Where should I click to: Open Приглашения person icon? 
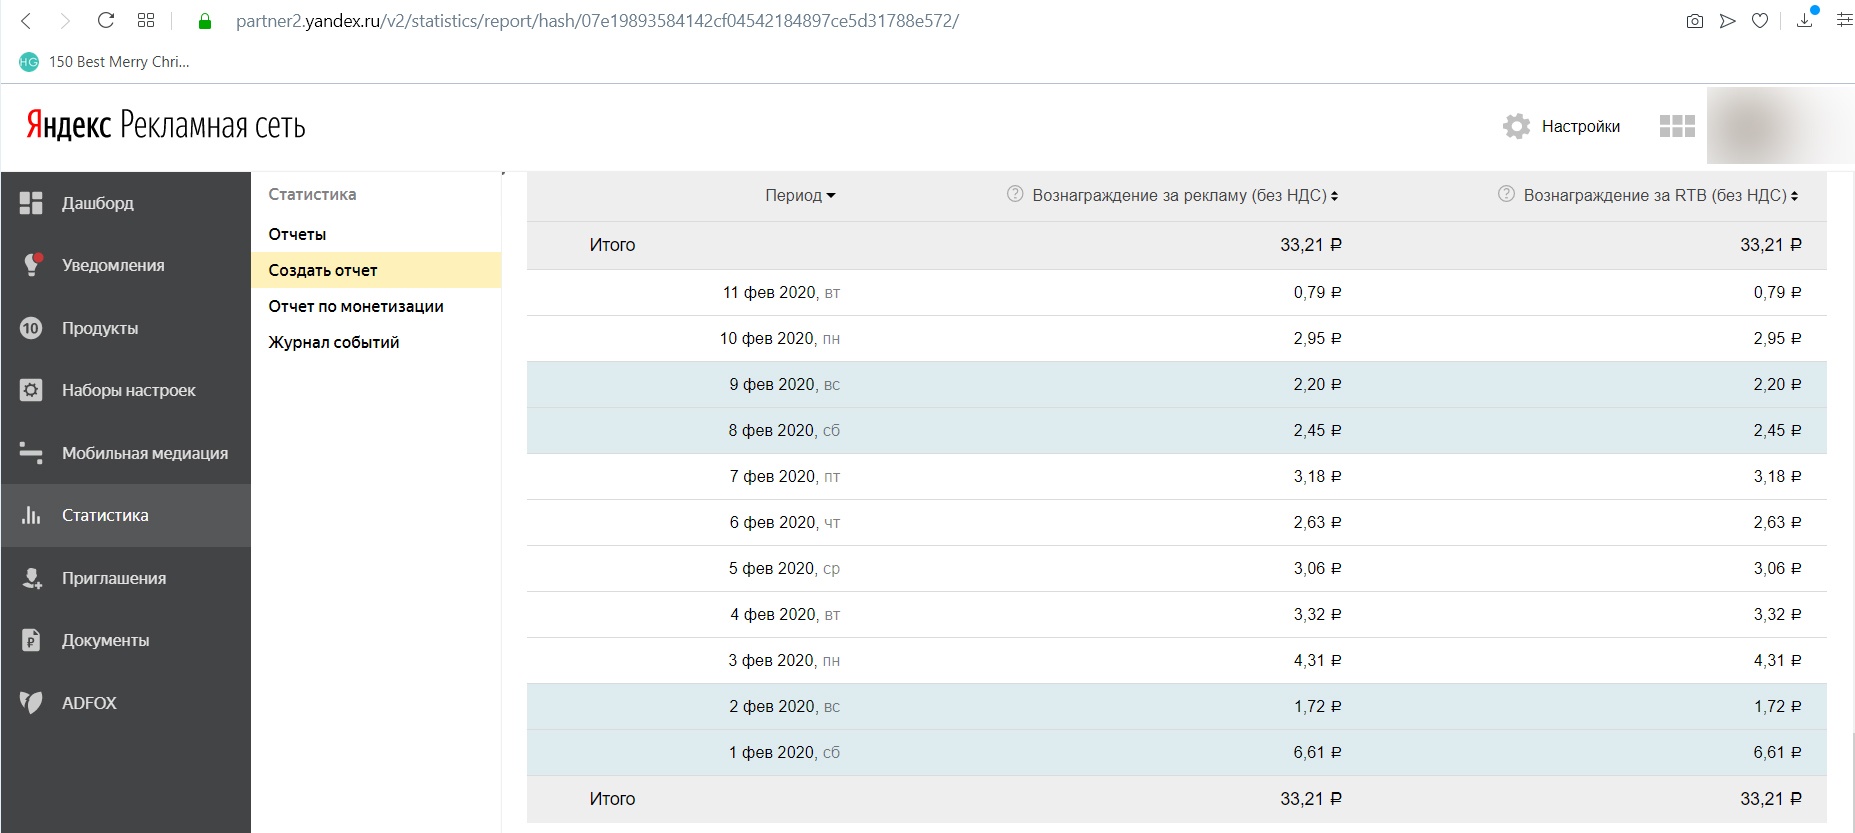(32, 578)
